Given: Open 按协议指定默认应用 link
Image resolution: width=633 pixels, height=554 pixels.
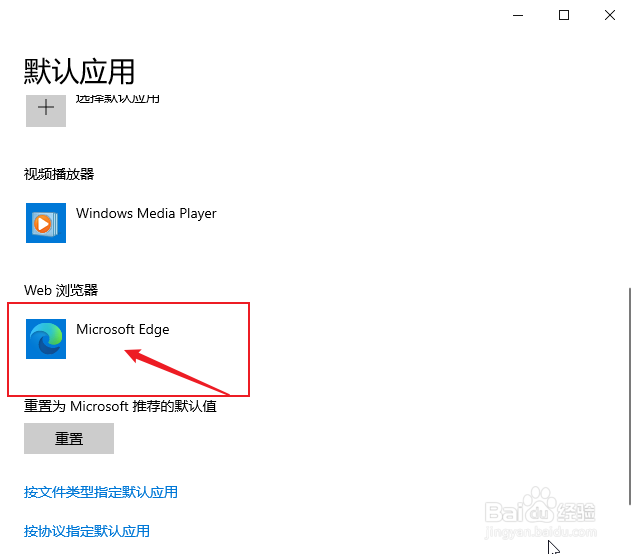Looking at the screenshot, I should pyautogui.click(x=86, y=531).
